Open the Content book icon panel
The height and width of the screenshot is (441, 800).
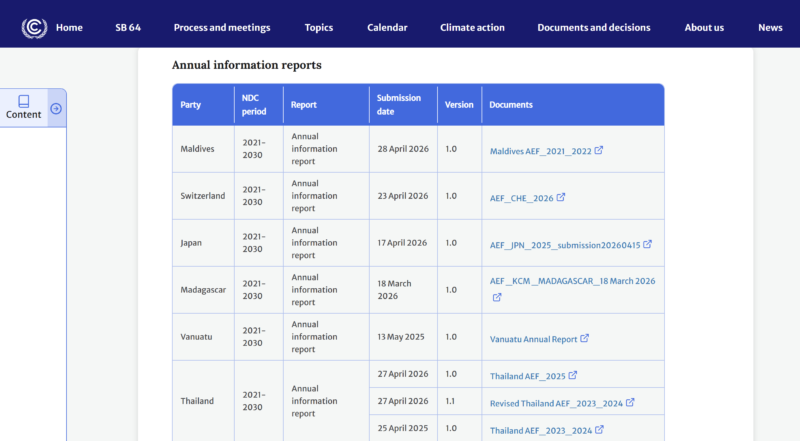24,102
